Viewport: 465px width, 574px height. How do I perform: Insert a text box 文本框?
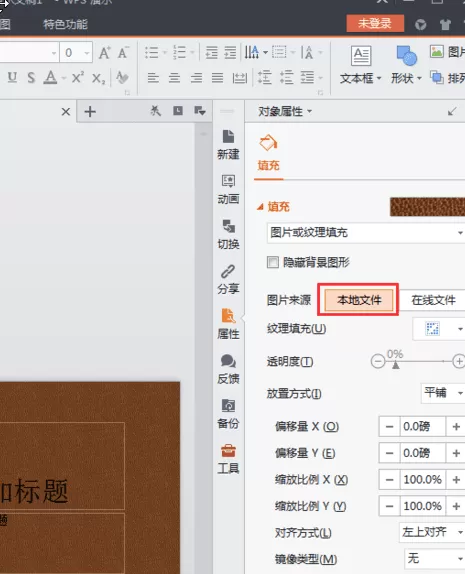click(x=361, y=65)
